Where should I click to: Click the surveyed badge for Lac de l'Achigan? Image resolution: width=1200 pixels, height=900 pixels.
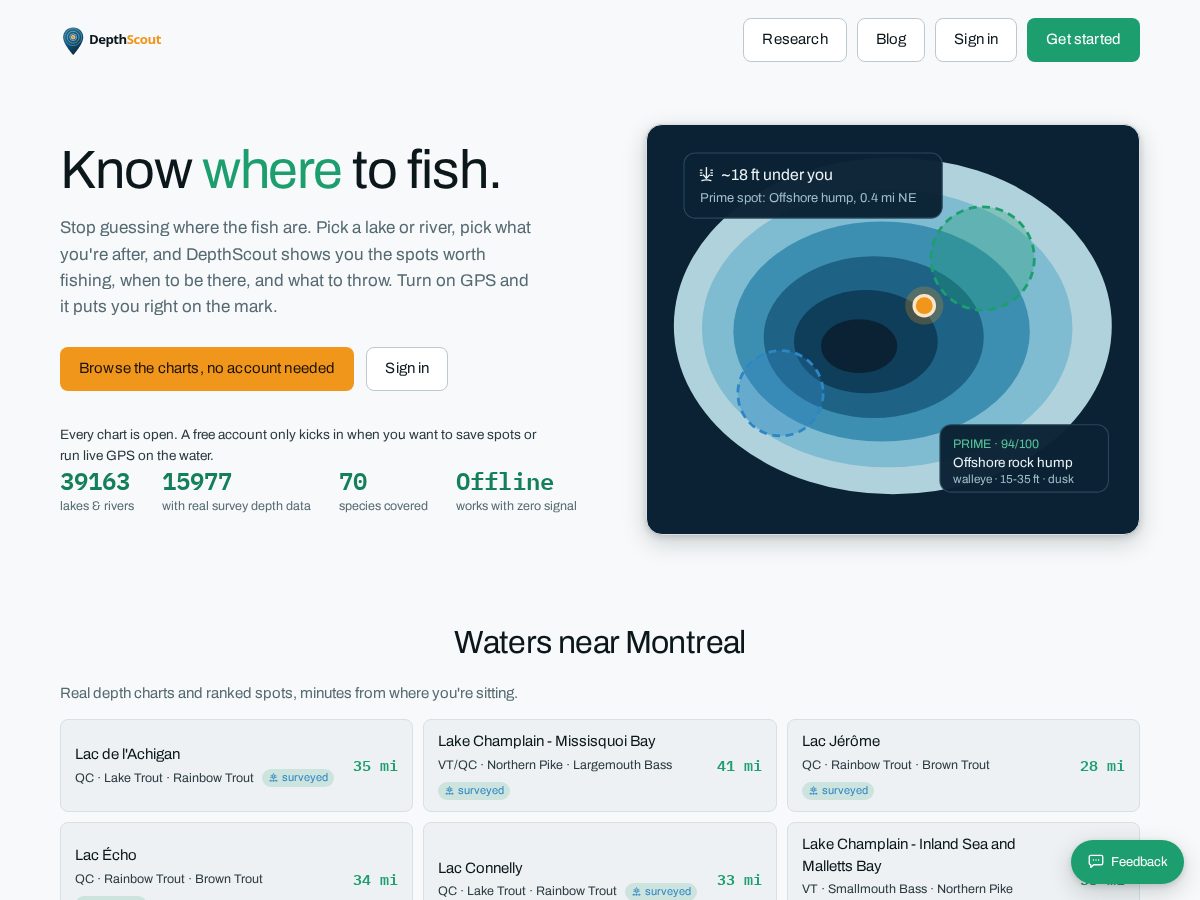298,778
